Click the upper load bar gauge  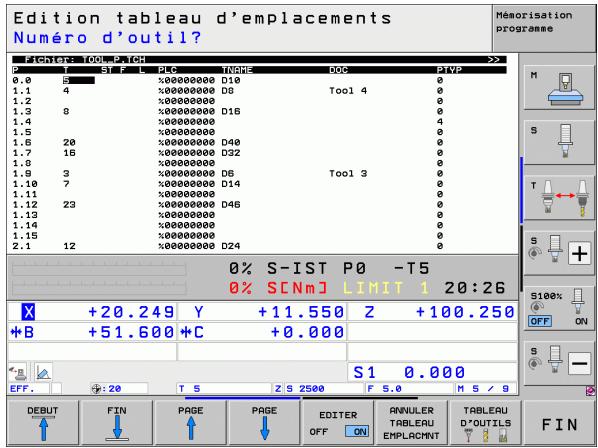(x=99, y=268)
